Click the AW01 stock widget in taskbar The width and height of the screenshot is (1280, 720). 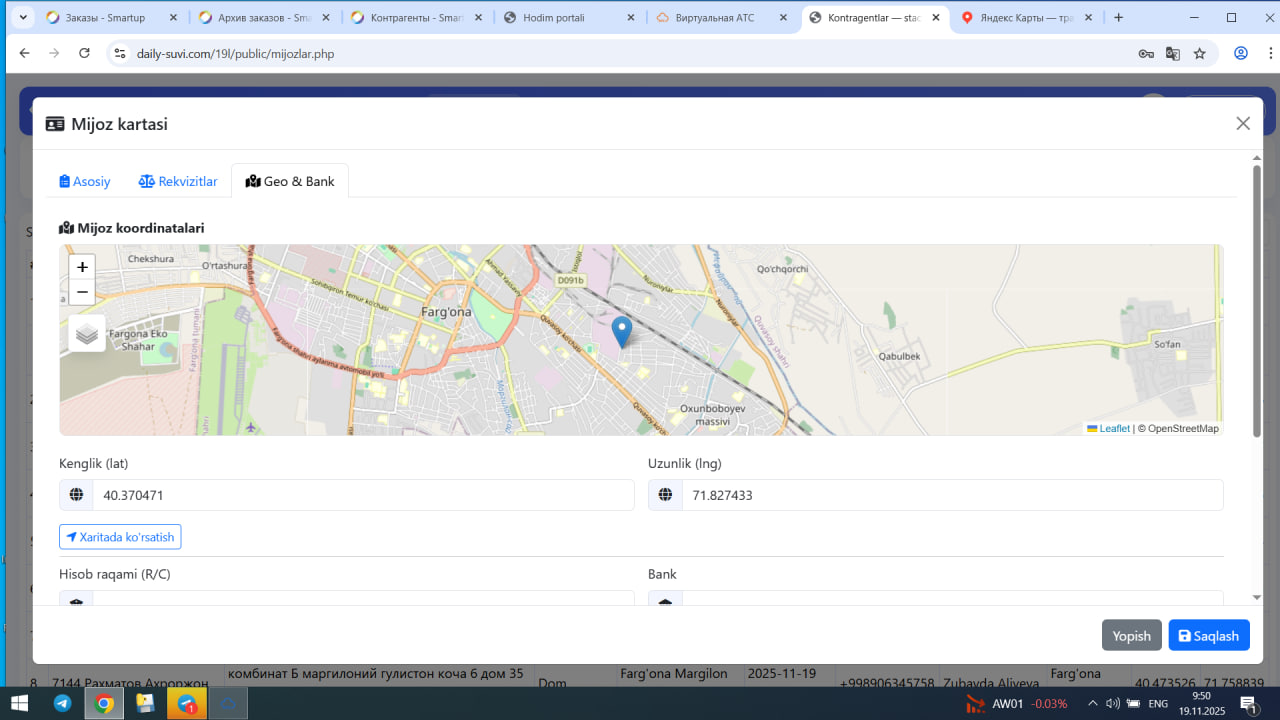click(x=1017, y=704)
